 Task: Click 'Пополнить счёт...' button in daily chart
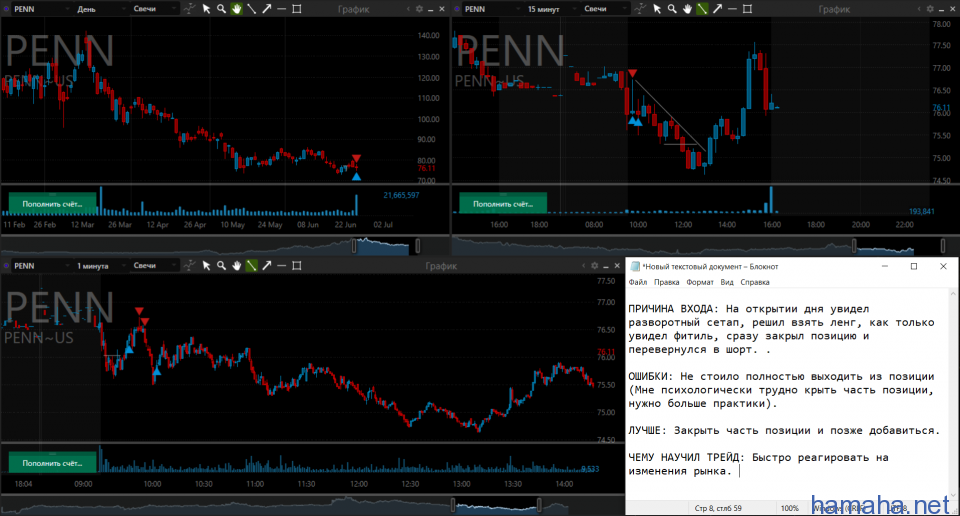tap(52, 204)
